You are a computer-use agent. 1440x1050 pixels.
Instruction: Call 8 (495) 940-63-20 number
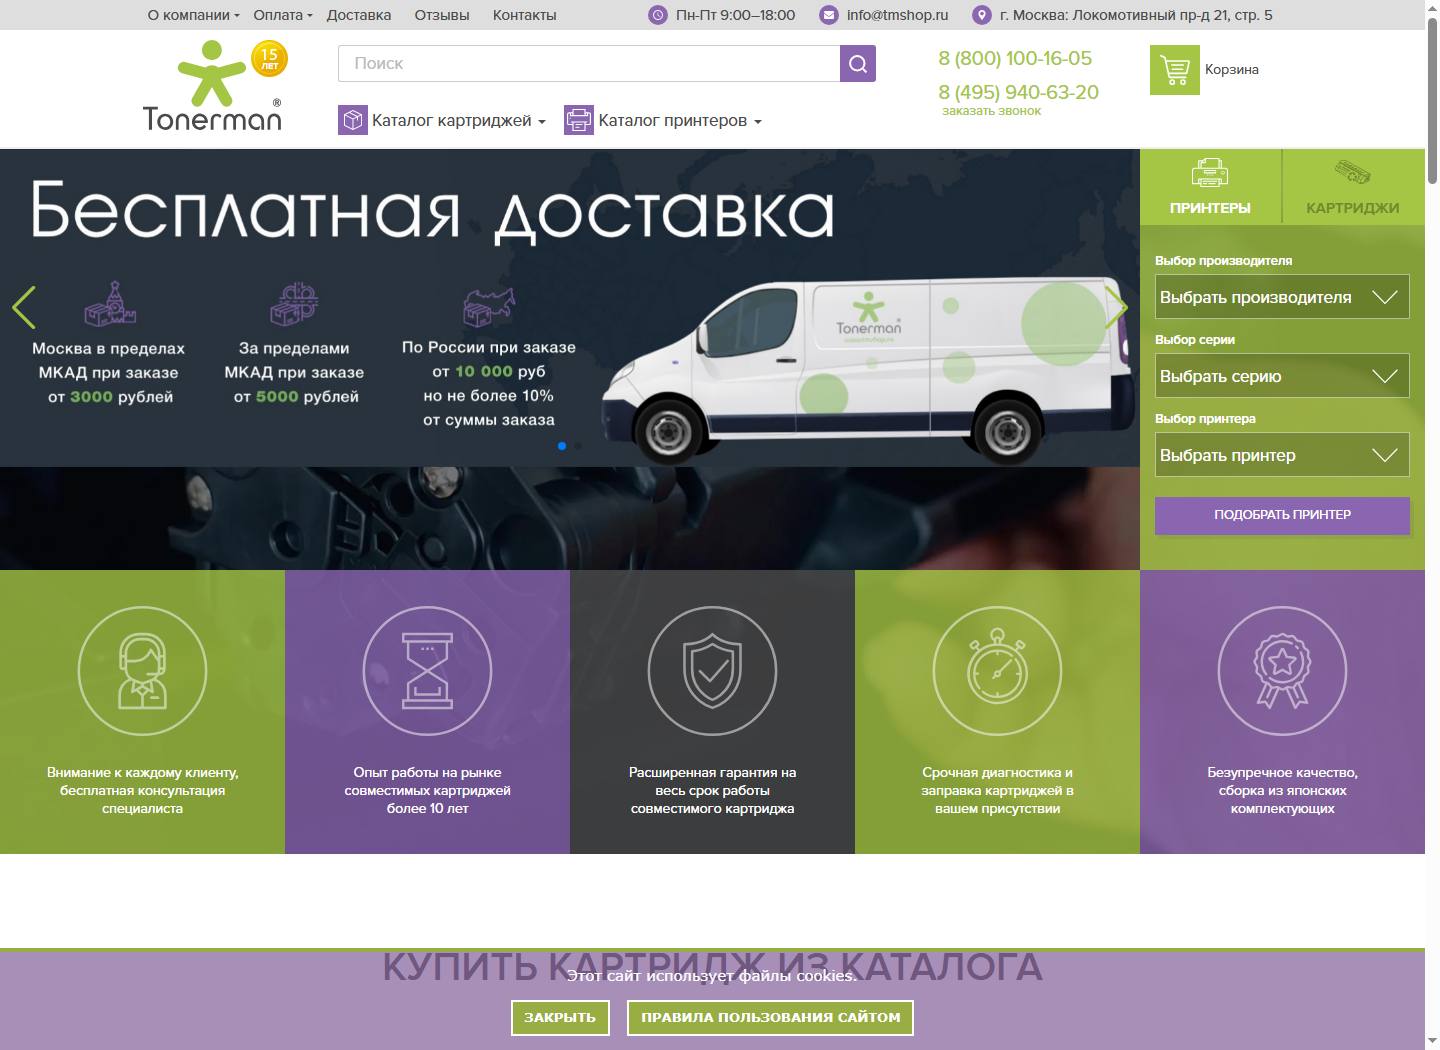pos(1018,92)
